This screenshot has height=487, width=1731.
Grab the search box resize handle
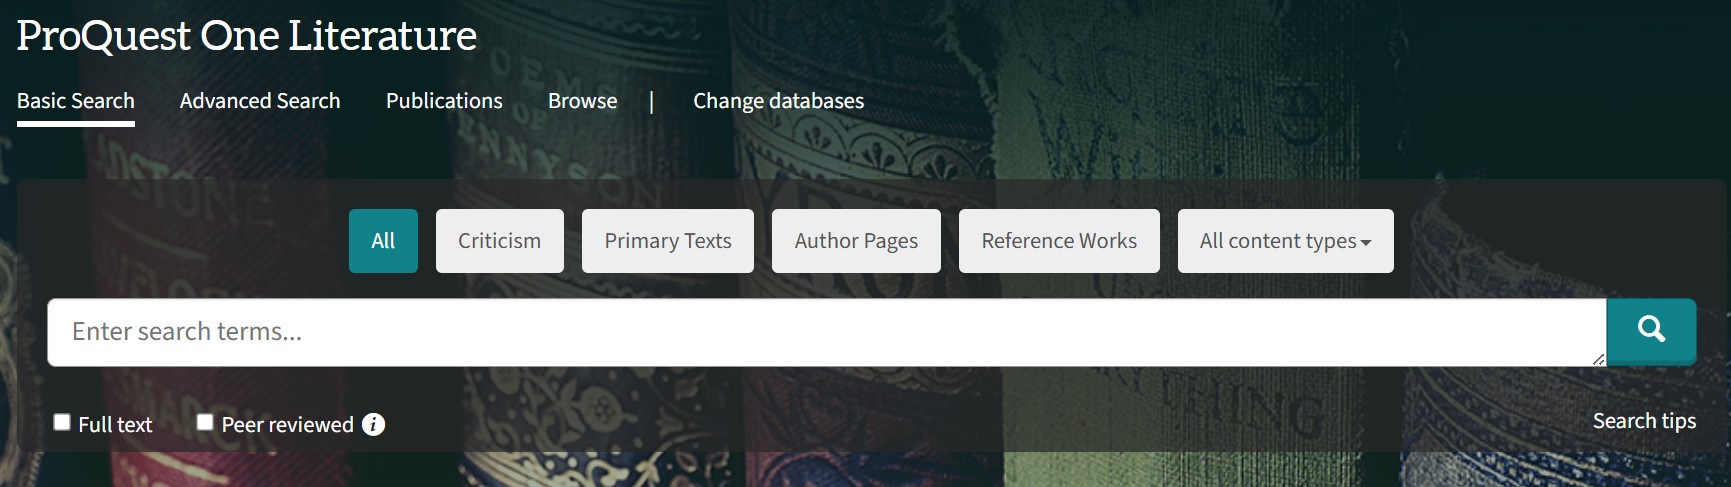[x=1598, y=359]
